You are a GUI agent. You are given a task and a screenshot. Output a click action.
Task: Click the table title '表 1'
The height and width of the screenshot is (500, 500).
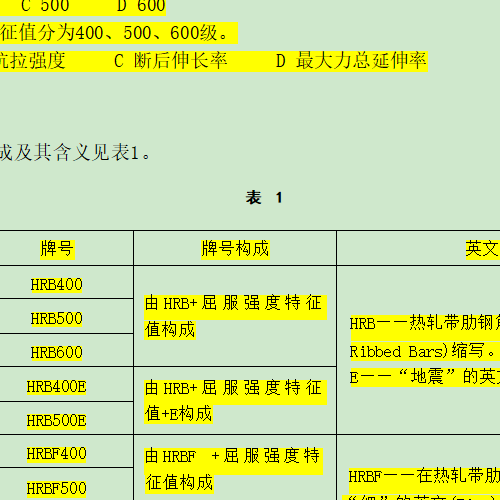pyautogui.click(x=264, y=198)
